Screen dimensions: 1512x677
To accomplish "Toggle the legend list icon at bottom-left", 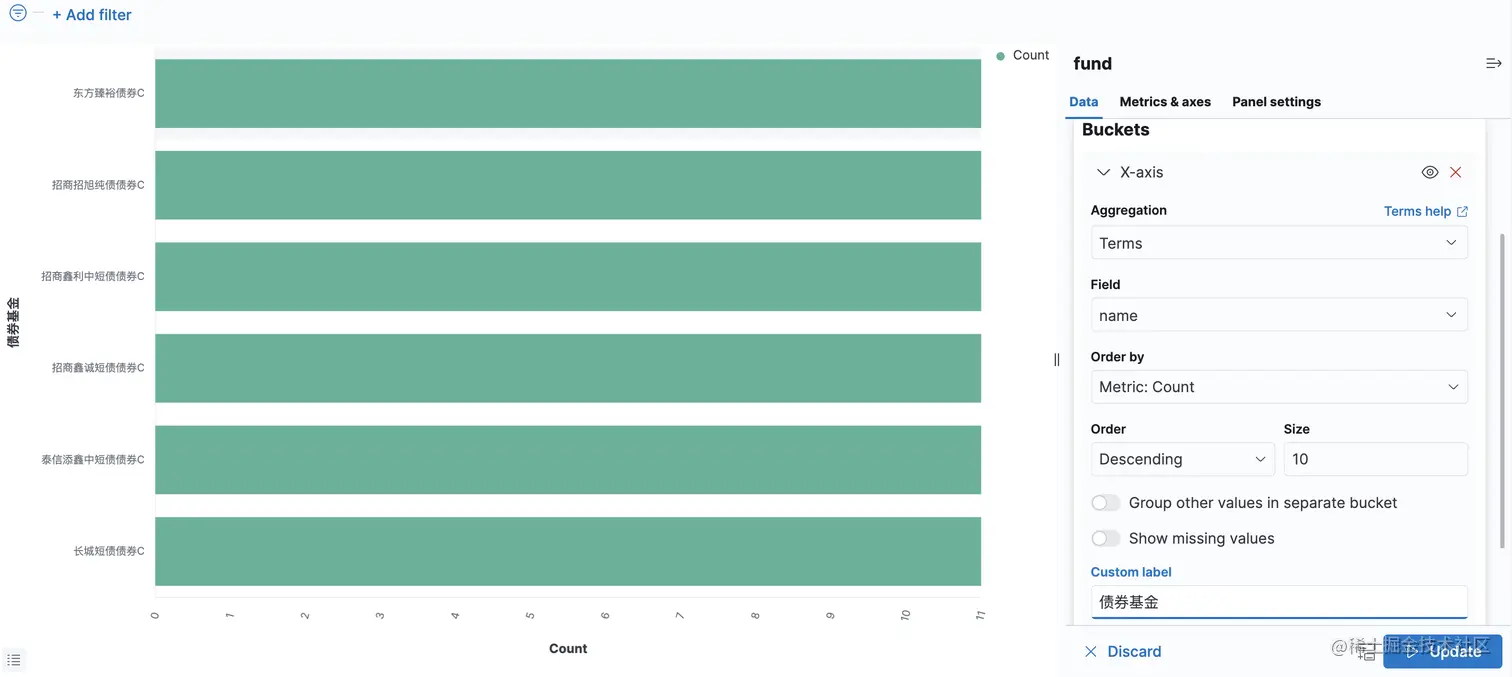I will 13,660.
